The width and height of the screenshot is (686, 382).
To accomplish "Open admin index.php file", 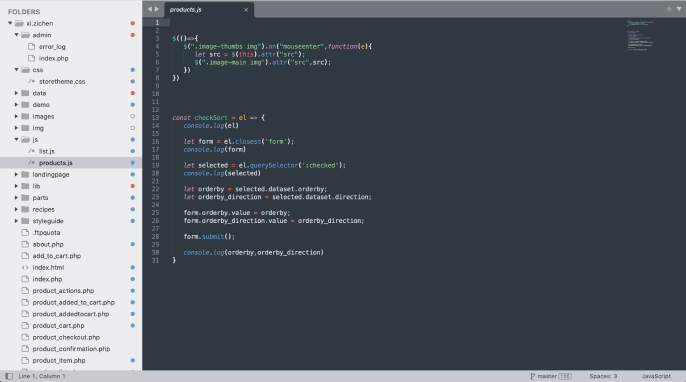I will 53,58.
